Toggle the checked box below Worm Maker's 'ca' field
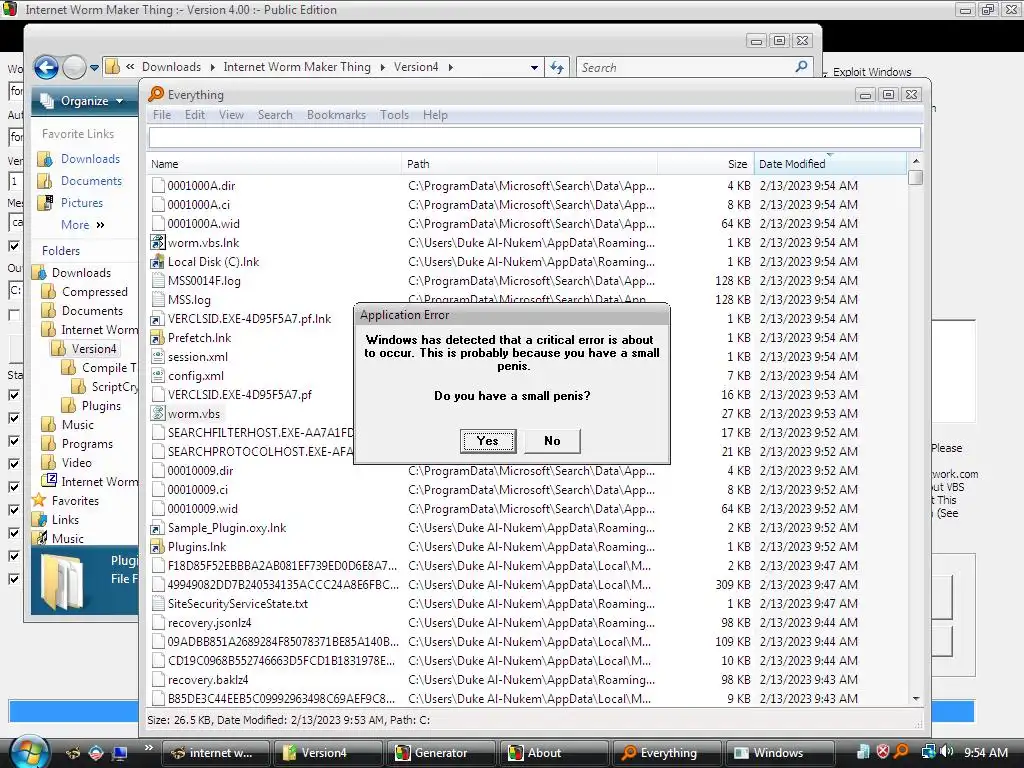Screen dimensions: 1024x768 (14, 246)
